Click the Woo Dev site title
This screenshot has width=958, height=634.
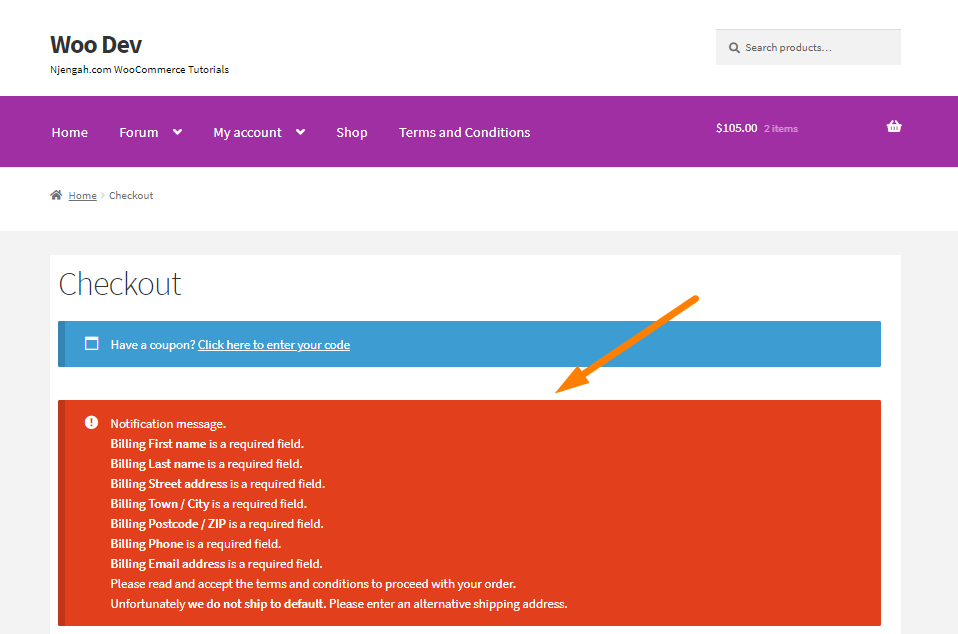click(x=96, y=45)
